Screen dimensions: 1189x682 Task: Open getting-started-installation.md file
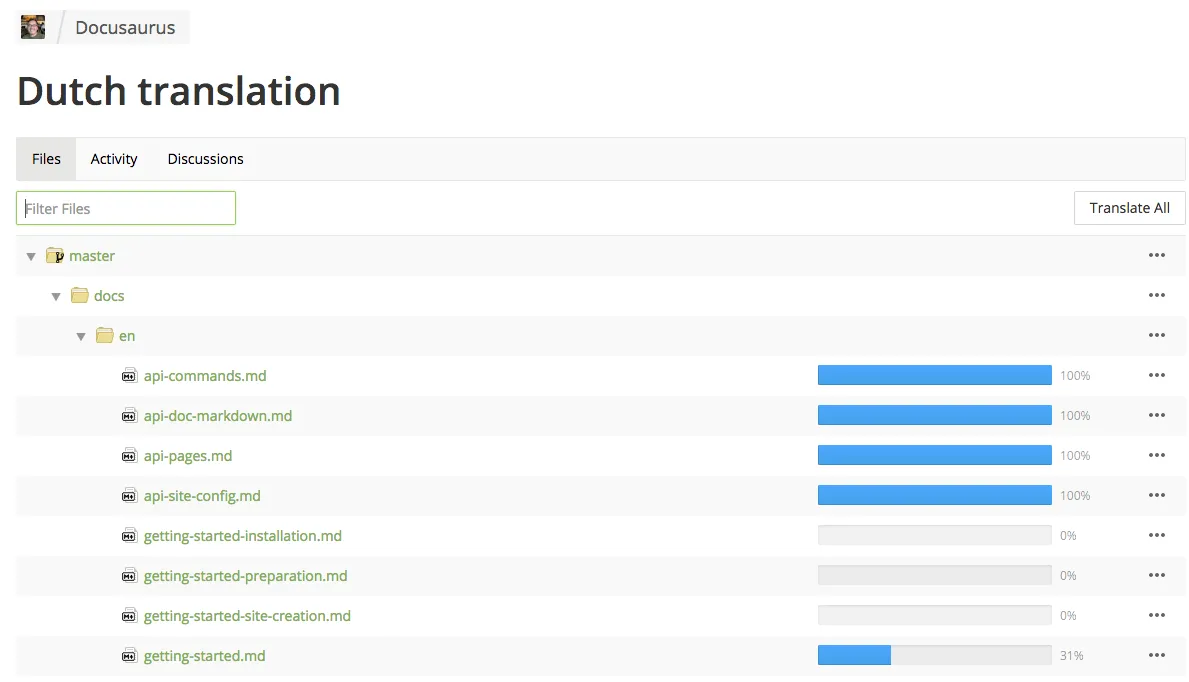coord(243,536)
